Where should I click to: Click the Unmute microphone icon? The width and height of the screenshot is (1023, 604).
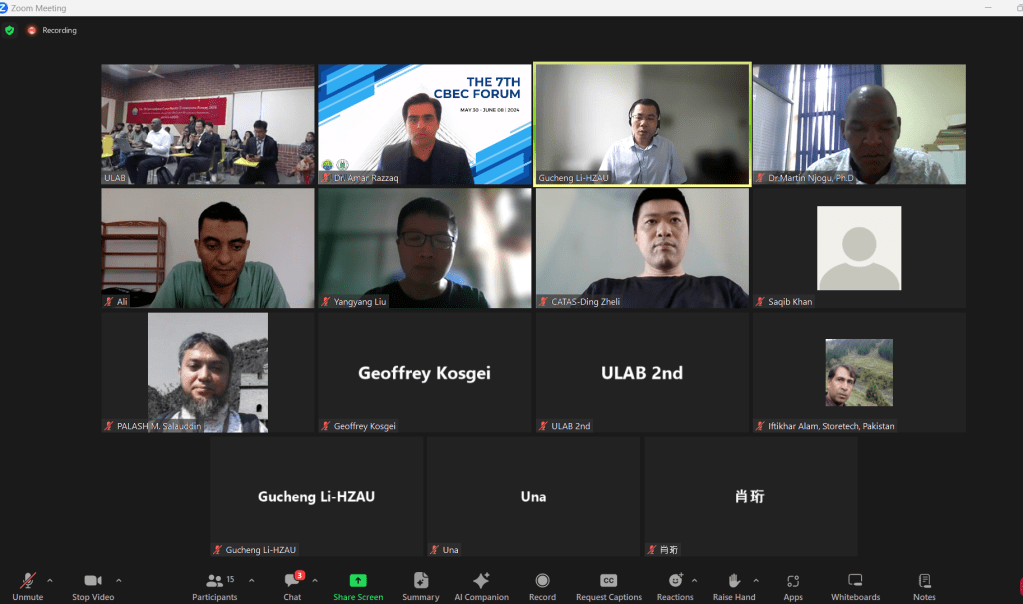pos(27,580)
